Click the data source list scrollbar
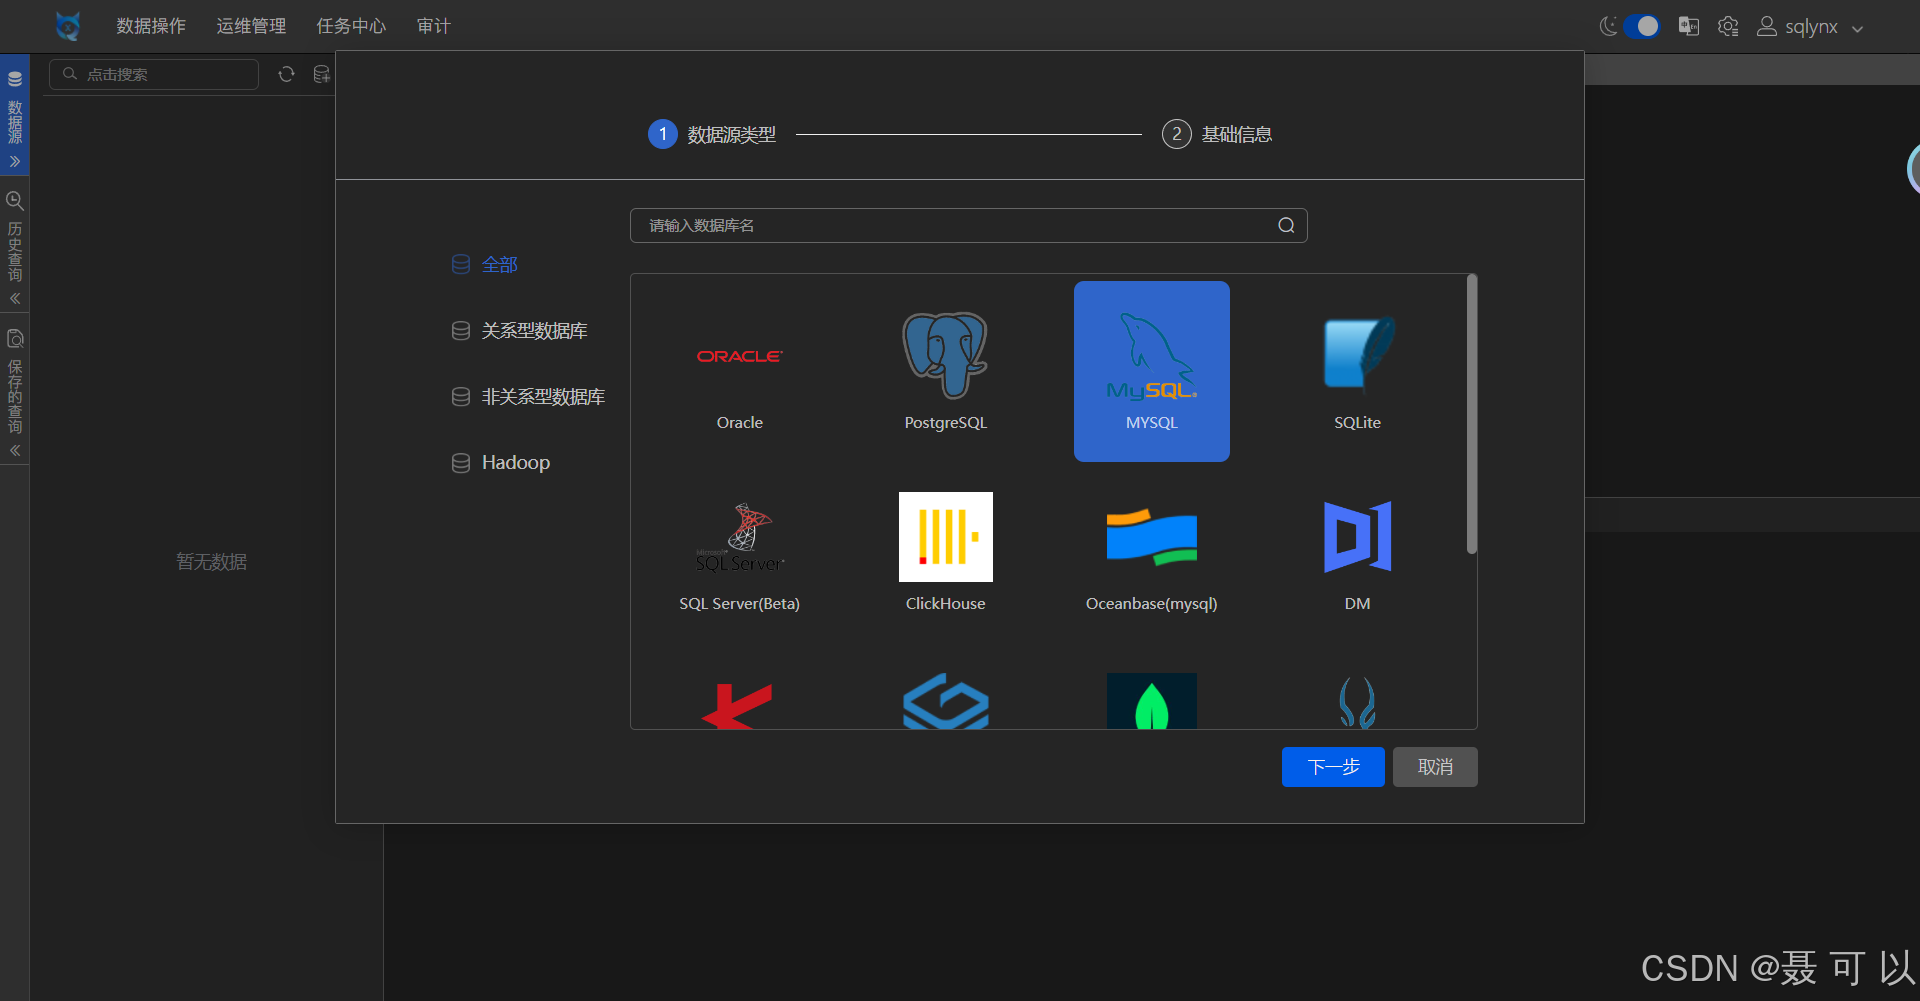 (x=1472, y=414)
